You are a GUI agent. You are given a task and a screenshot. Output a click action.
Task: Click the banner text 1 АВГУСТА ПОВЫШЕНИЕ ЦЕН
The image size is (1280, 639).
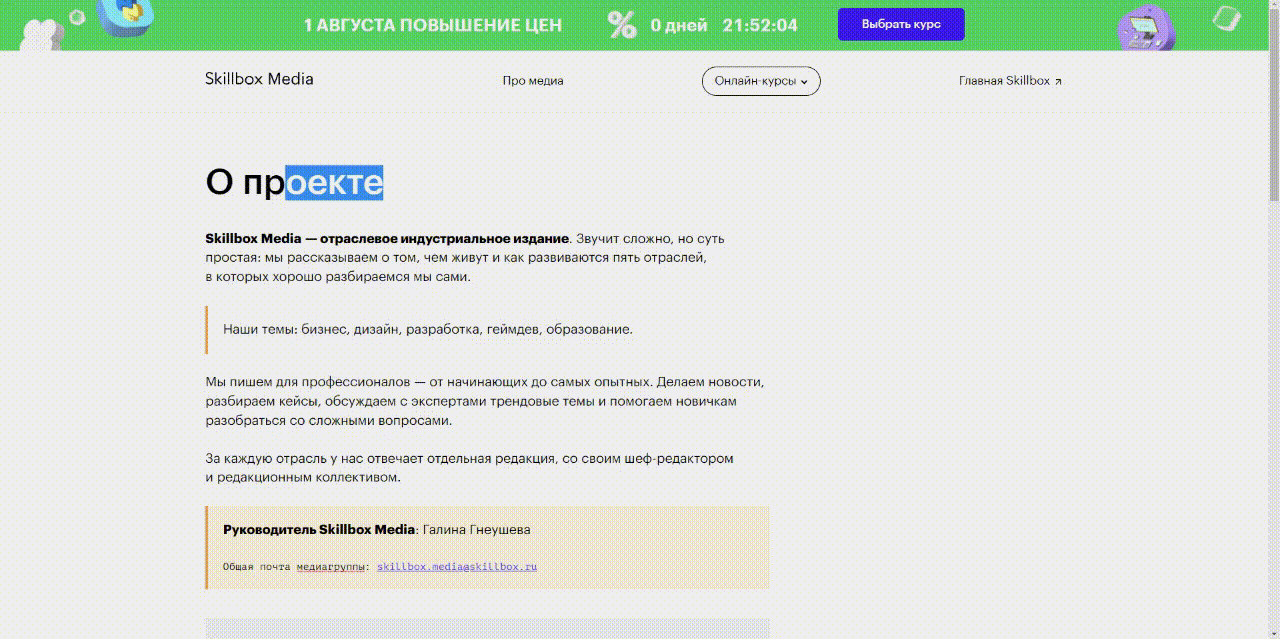tap(433, 25)
